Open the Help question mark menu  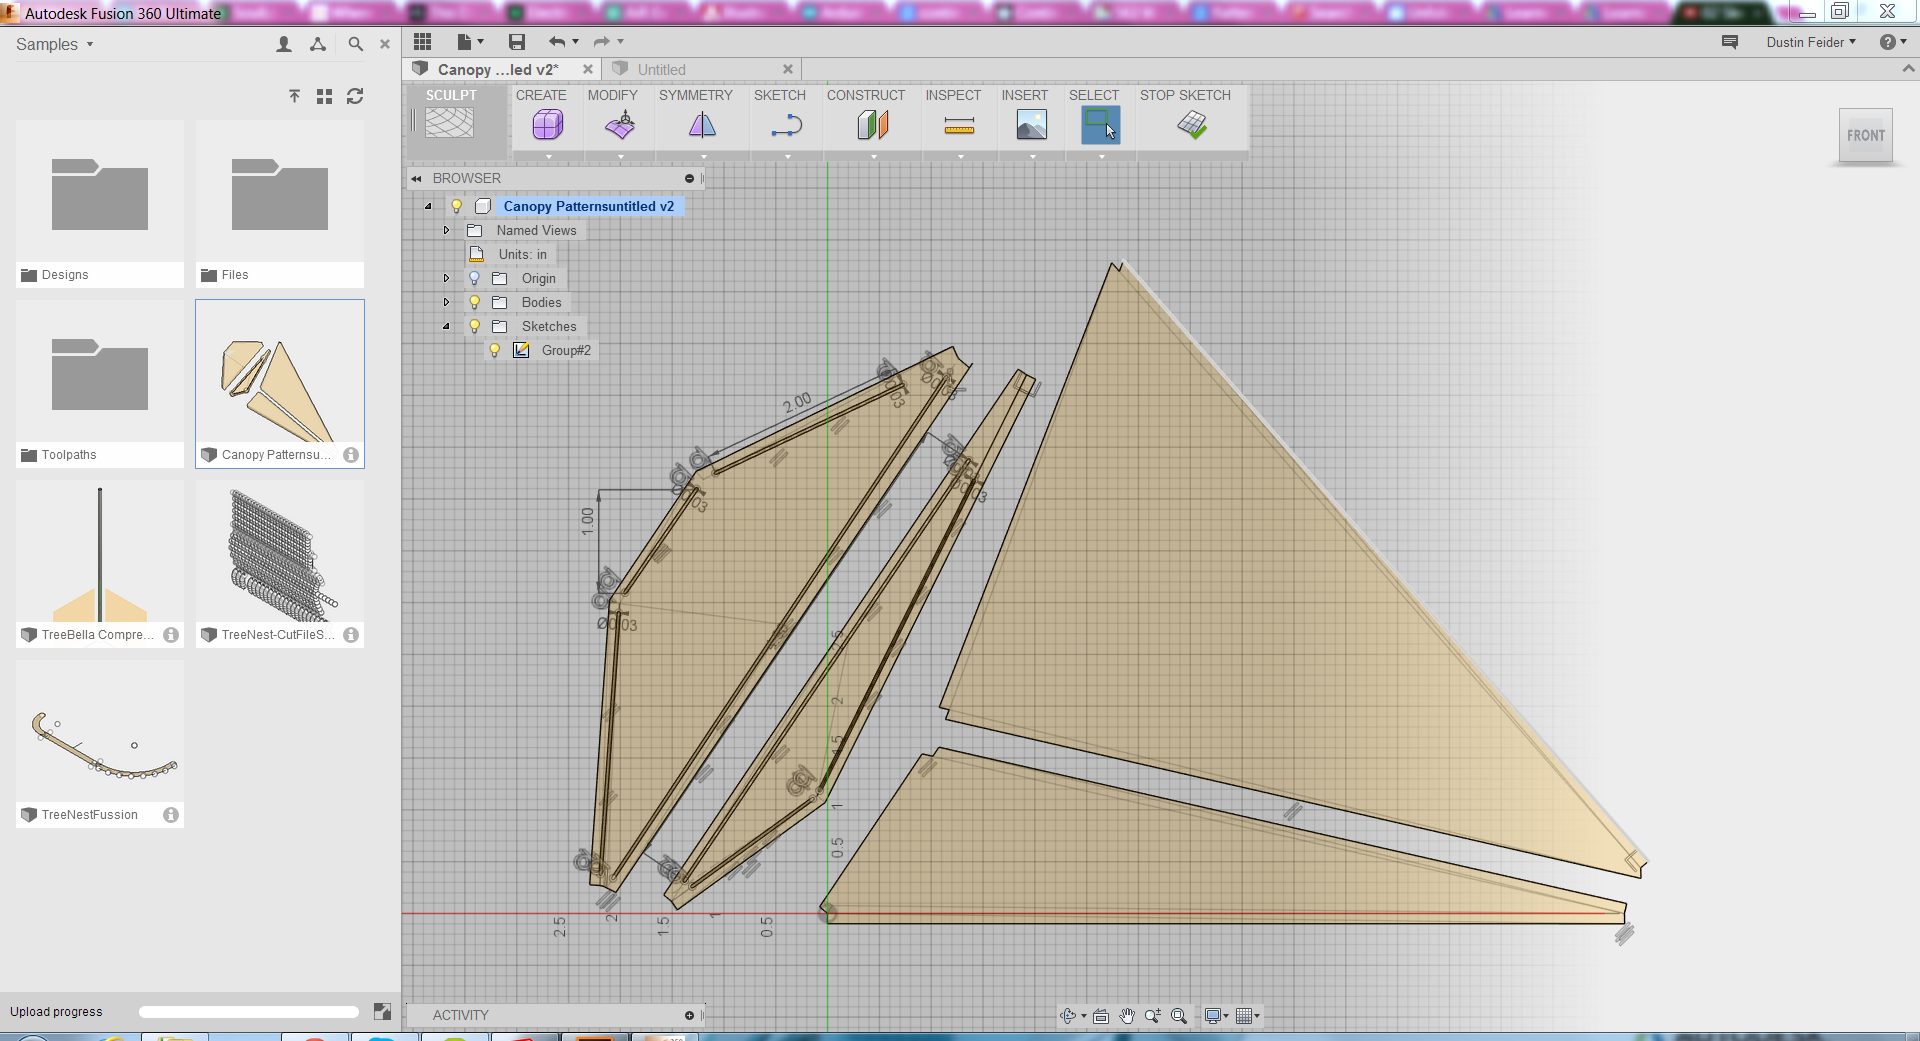coord(1888,42)
